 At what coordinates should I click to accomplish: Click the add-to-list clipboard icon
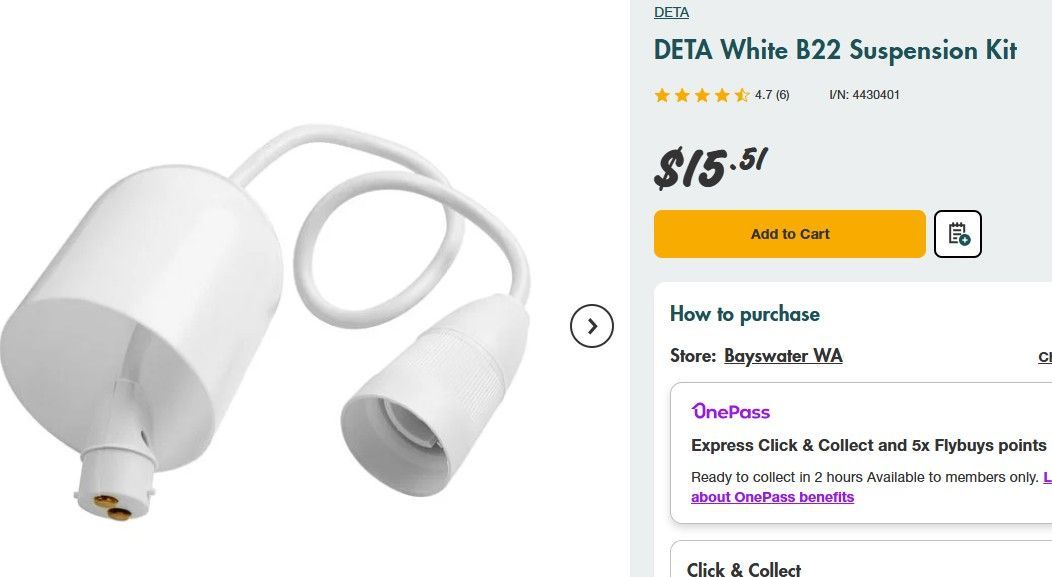point(958,234)
